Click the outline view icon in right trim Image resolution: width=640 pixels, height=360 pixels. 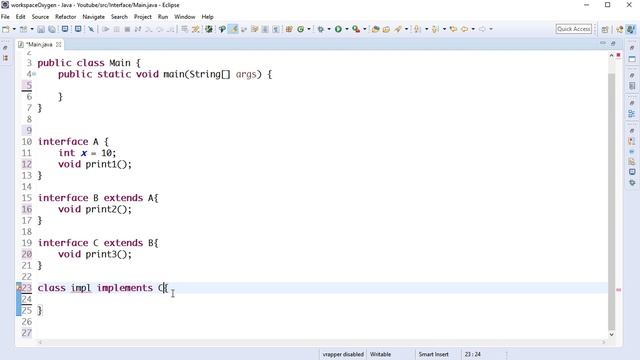(x=632, y=115)
